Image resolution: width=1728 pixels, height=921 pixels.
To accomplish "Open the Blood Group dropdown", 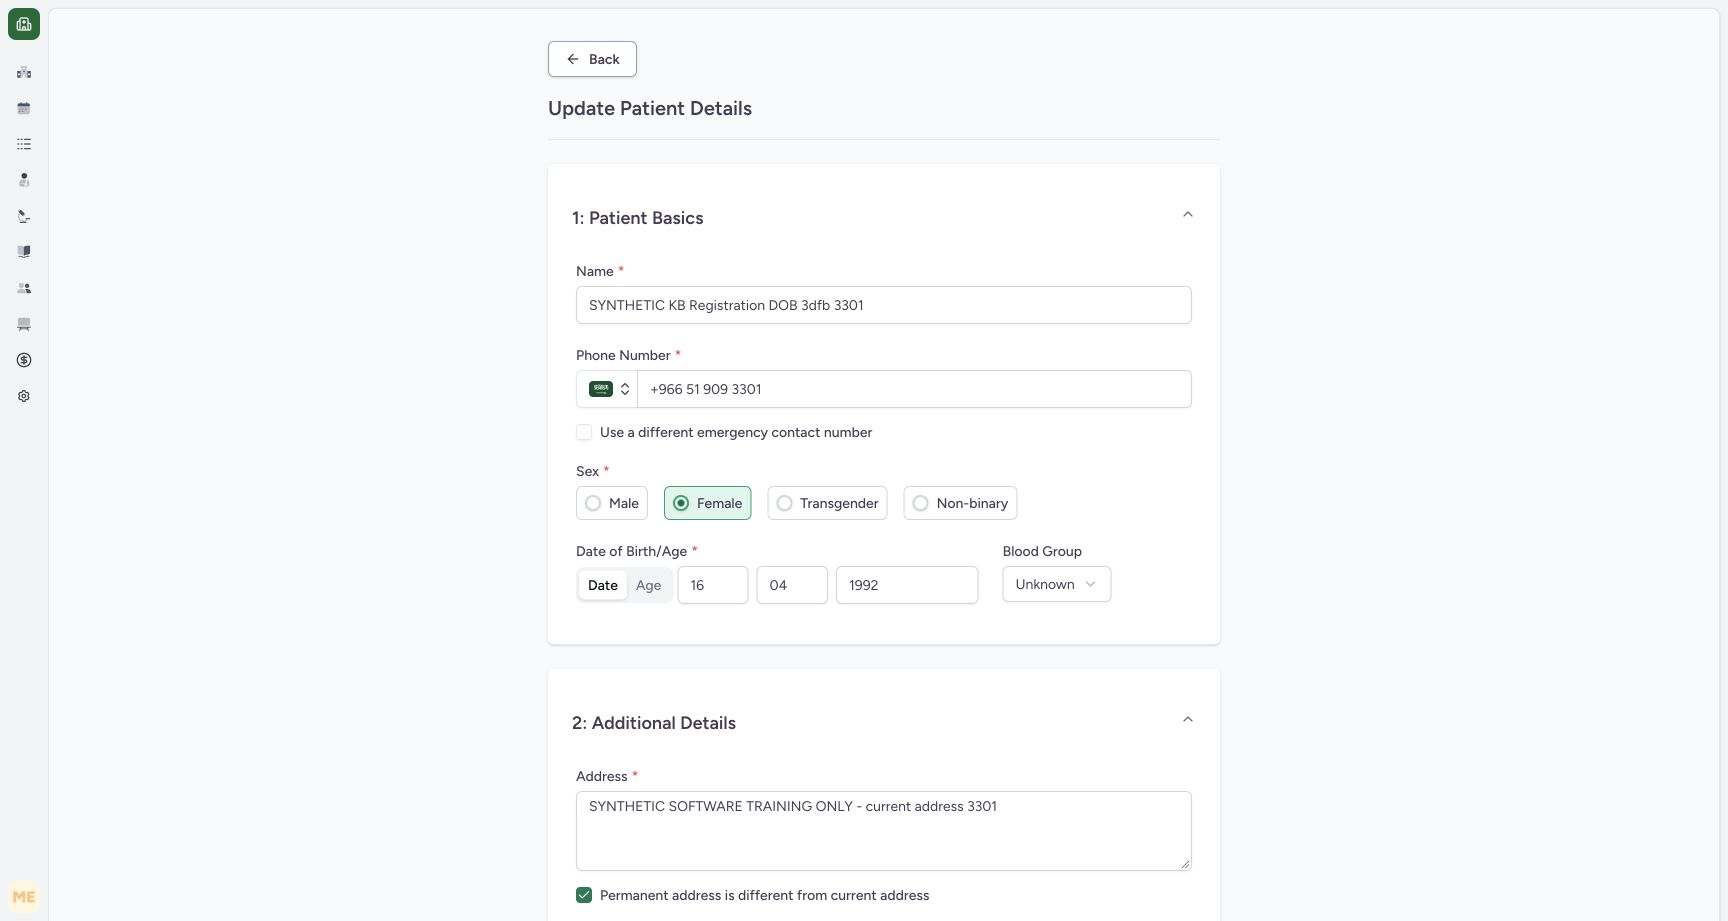I will [1056, 584].
